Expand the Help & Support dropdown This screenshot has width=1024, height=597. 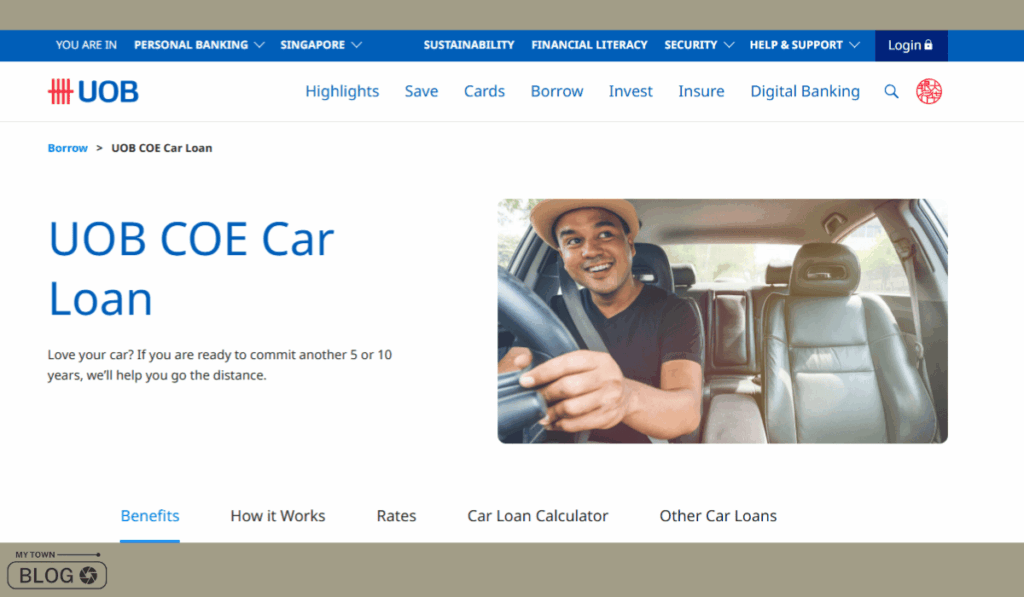coord(805,45)
